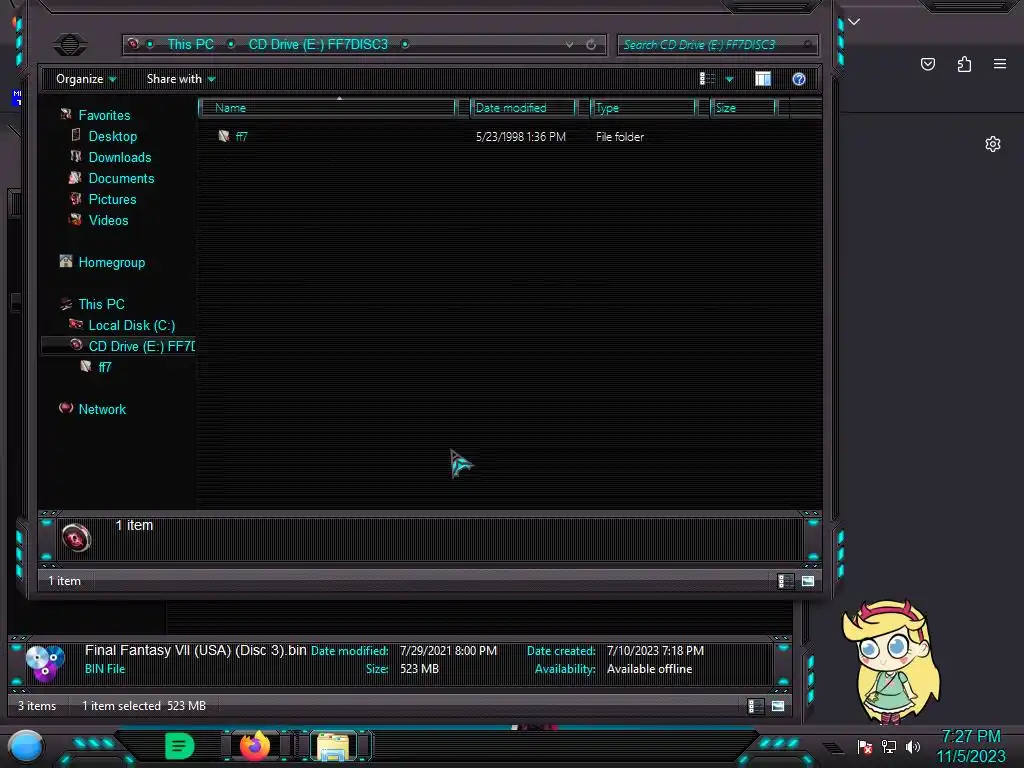Open the Help question mark icon
Image resolution: width=1024 pixels, height=768 pixels.
pos(799,79)
